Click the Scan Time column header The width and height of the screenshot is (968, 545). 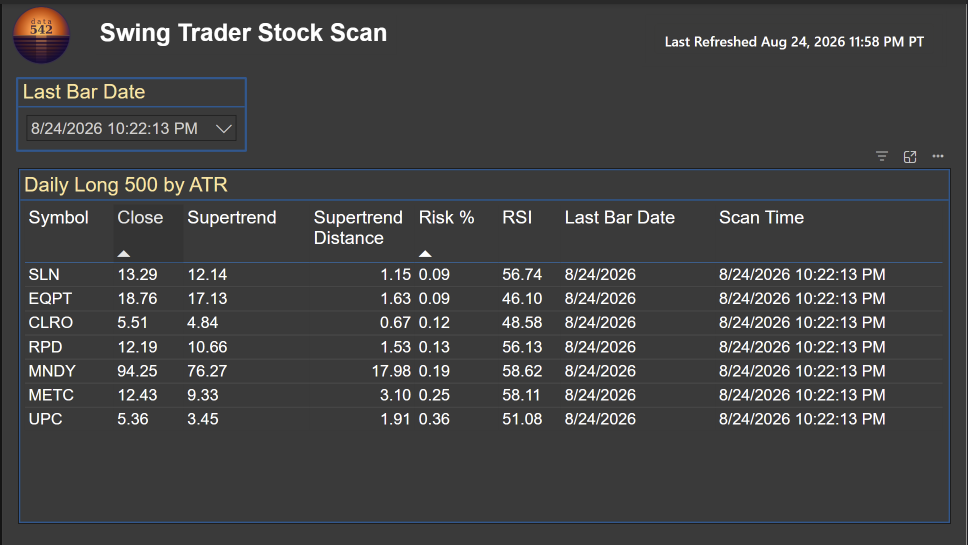click(x=761, y=217)
